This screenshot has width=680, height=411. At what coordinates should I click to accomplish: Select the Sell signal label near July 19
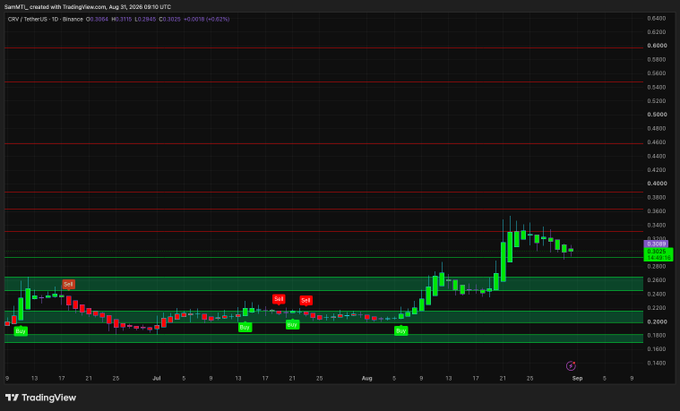point(278,299)
